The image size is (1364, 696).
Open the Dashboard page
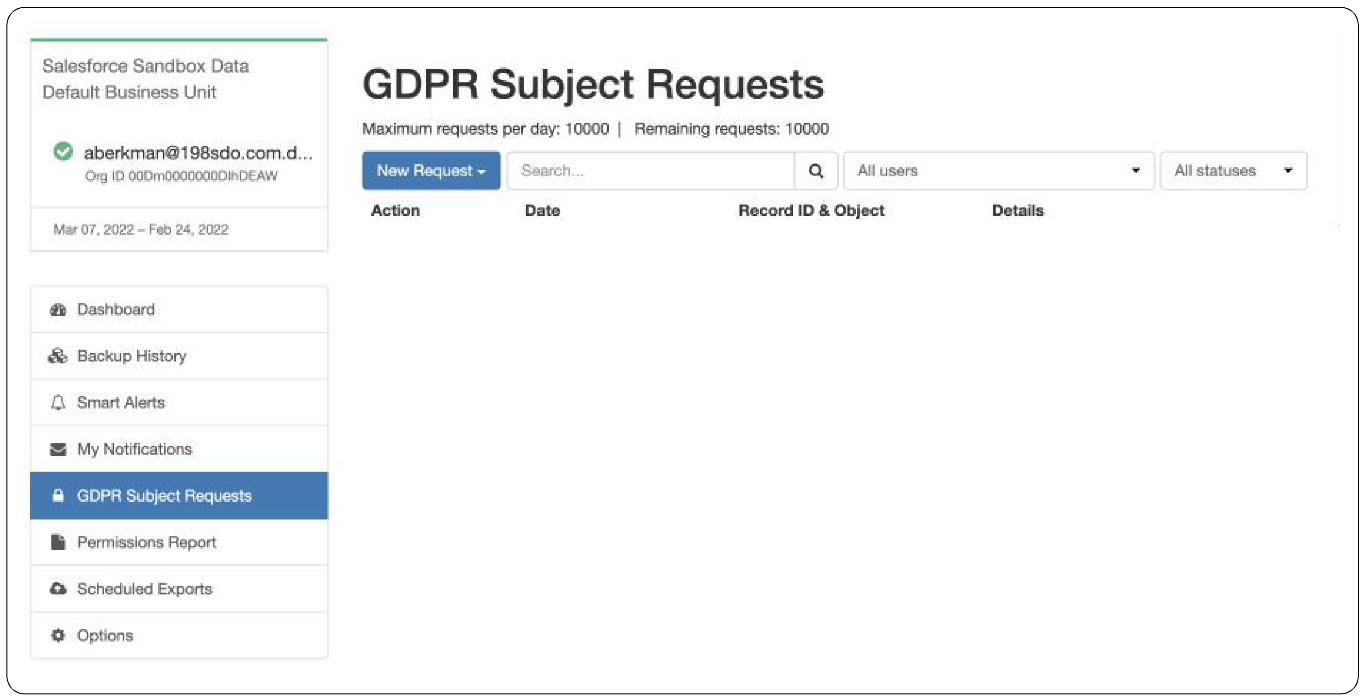(x=115, y=309)
